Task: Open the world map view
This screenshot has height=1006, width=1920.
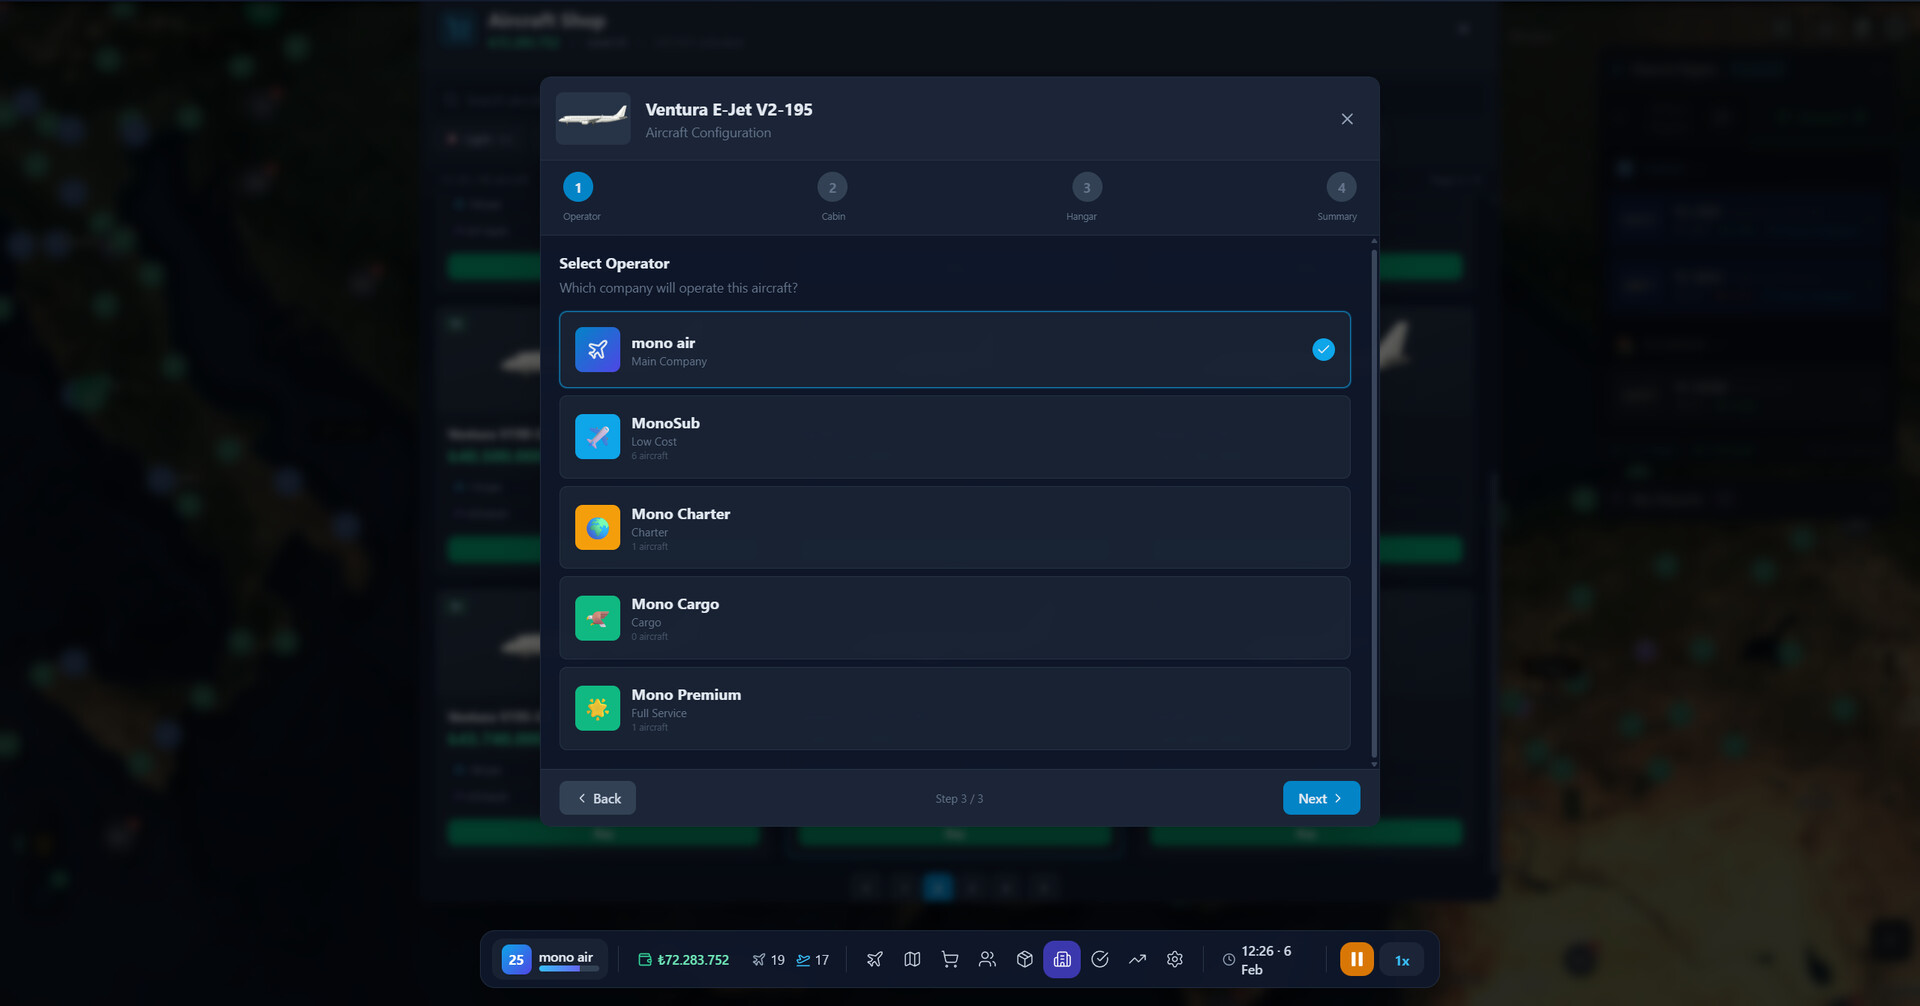Action: (912, 959)
